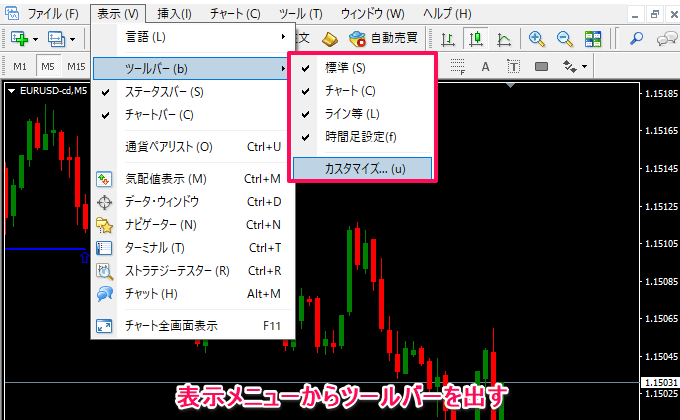
Task: Open the 挿入(I) menu
Action: tap(174, 14)
